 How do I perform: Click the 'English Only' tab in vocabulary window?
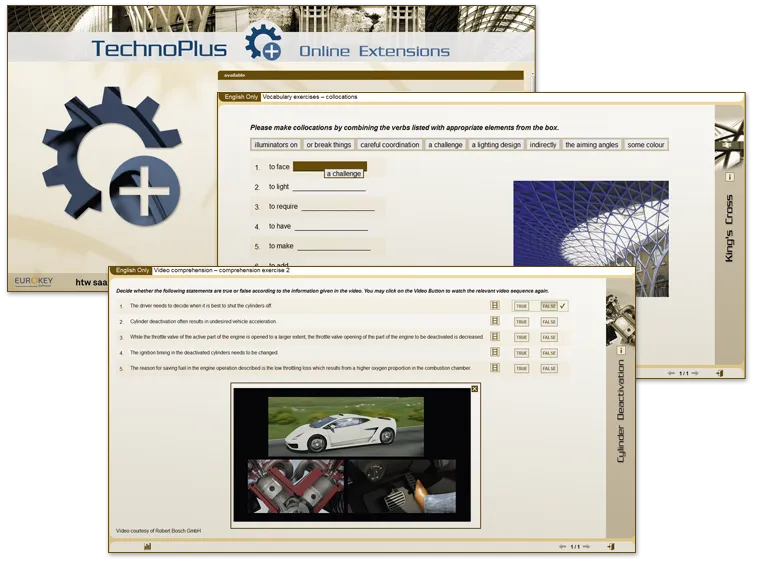(x=241, y=97)
